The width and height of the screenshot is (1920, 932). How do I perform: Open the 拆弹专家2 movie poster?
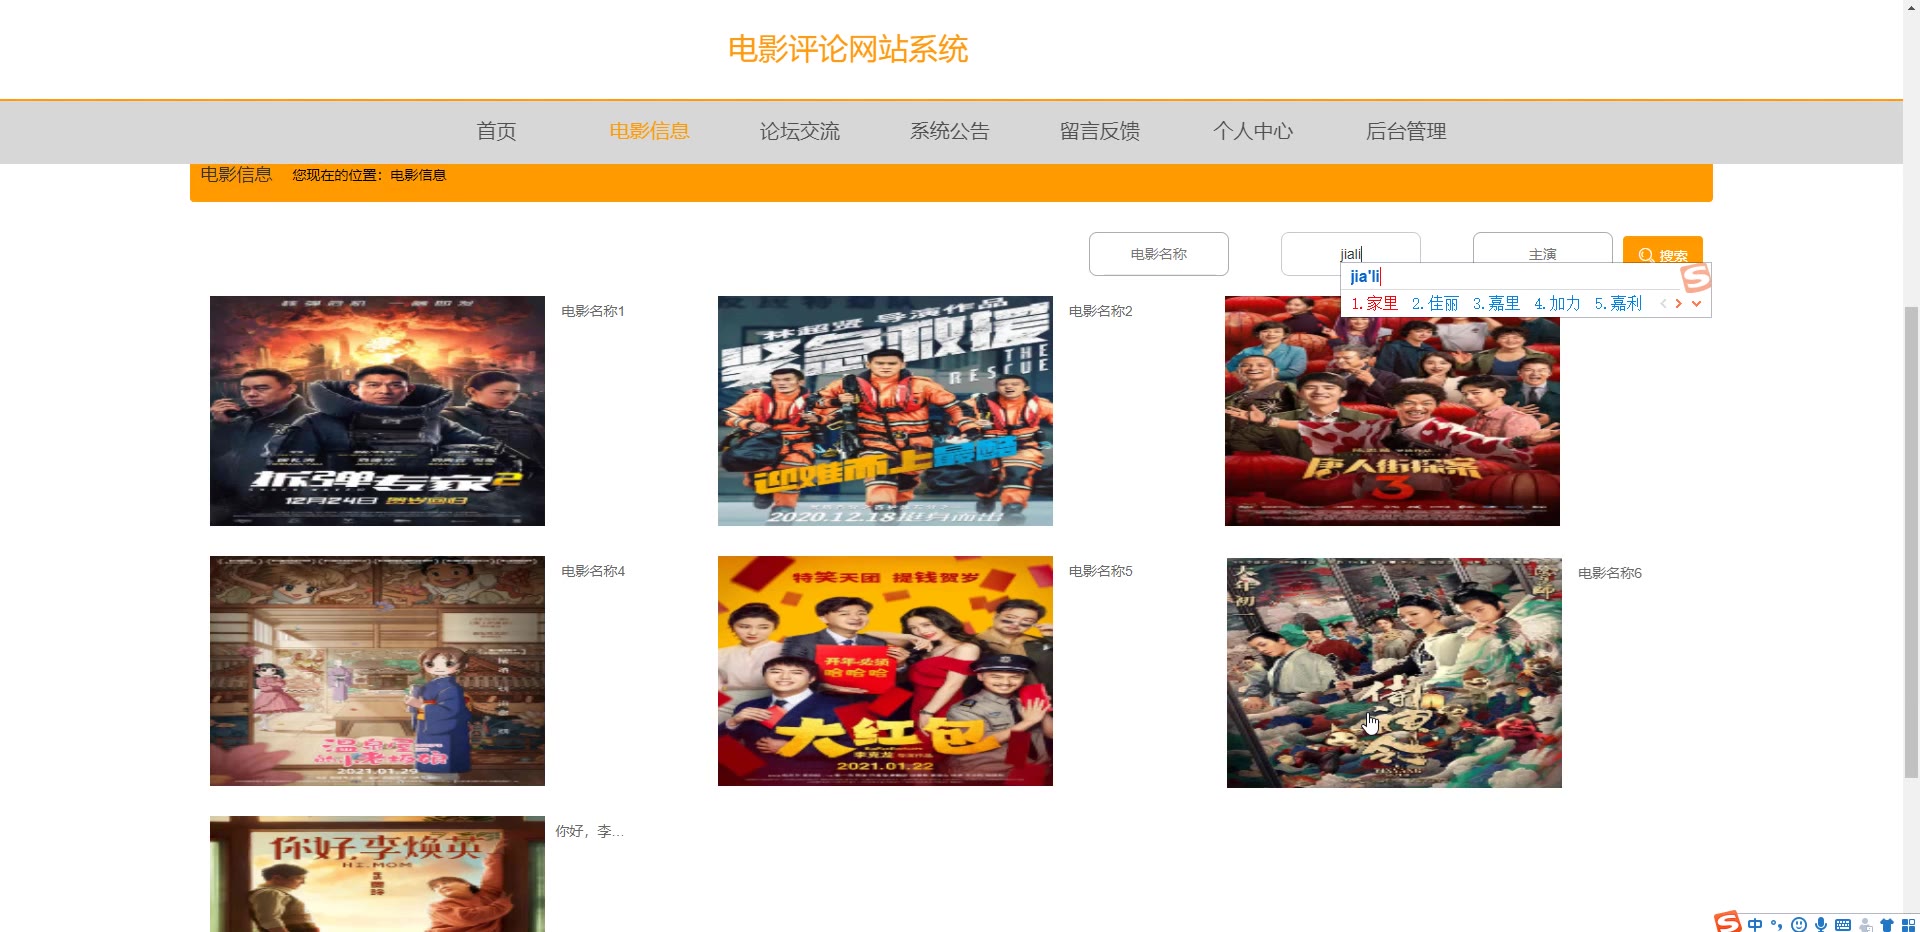(x=377, y=411)
